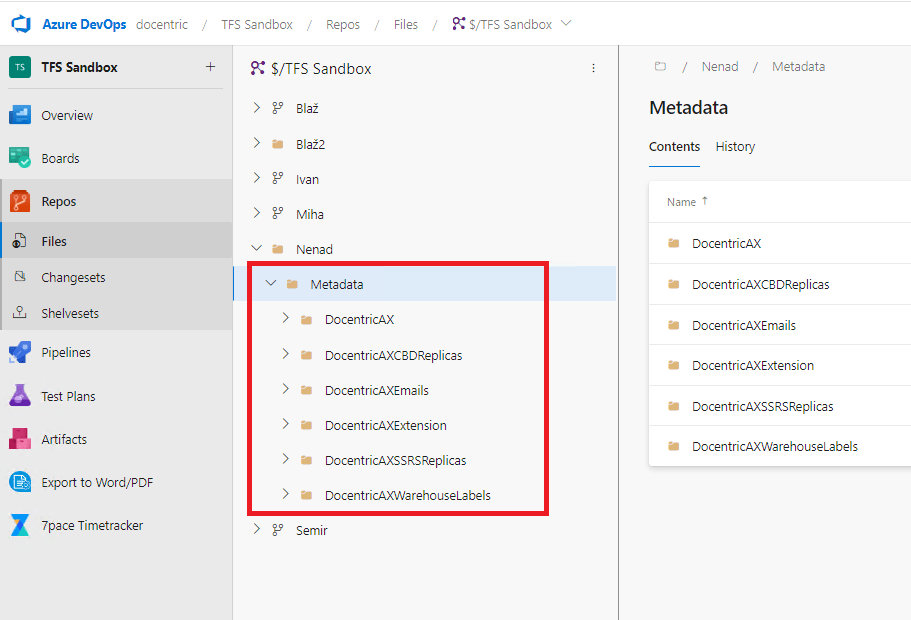Viewport: 911px width, 620px height.
Task: Click the Export to Word/PDF icon
Action: [20, 482]
